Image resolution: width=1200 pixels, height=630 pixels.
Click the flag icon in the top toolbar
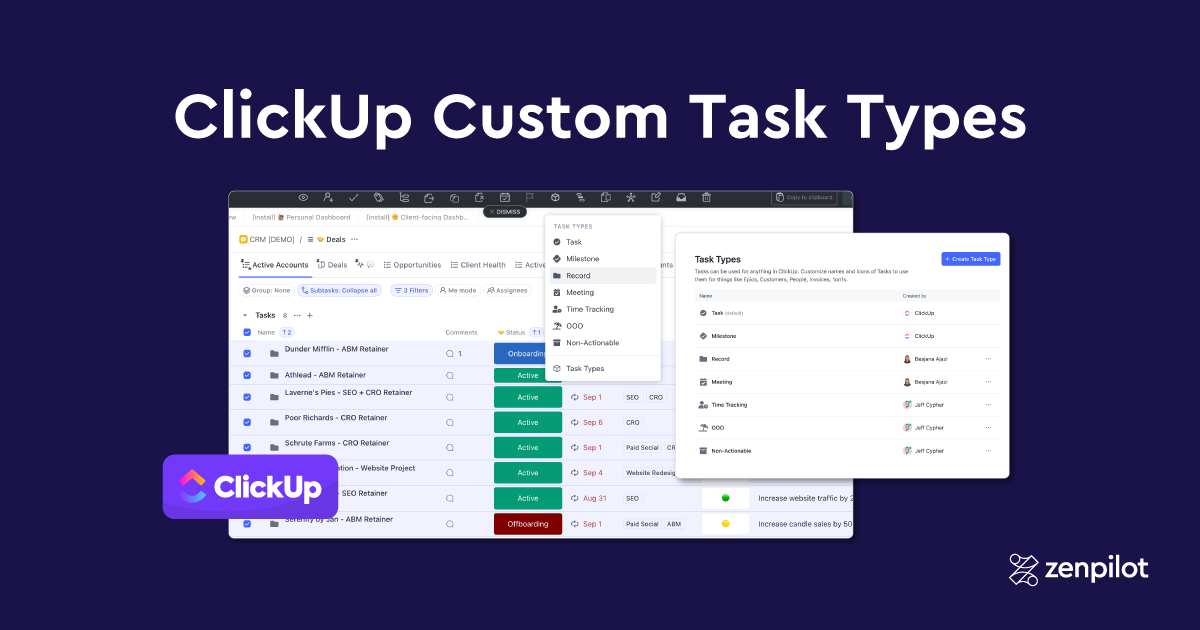coord(529,196)
